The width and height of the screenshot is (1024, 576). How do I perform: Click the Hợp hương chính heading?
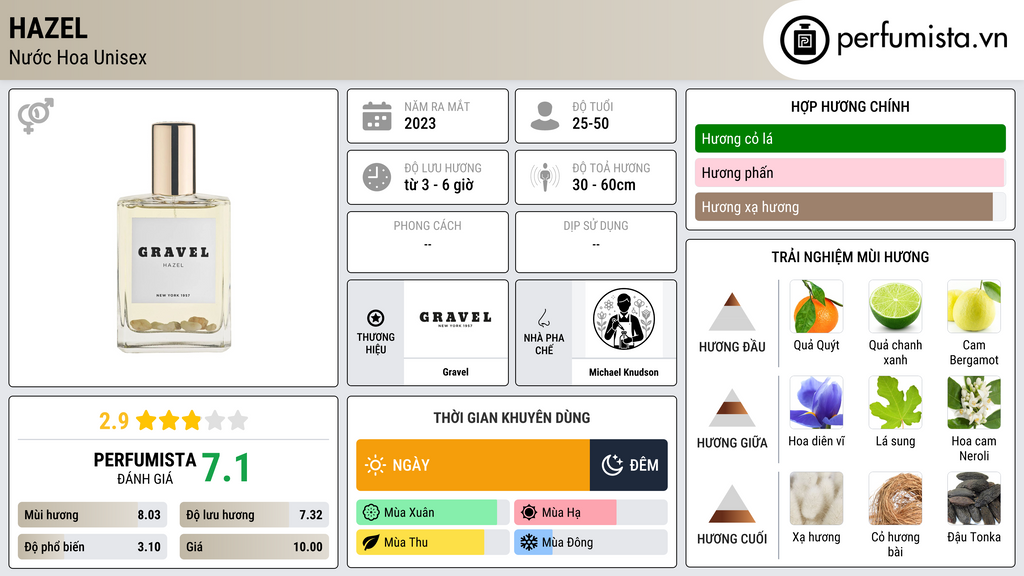click(850, 106)
